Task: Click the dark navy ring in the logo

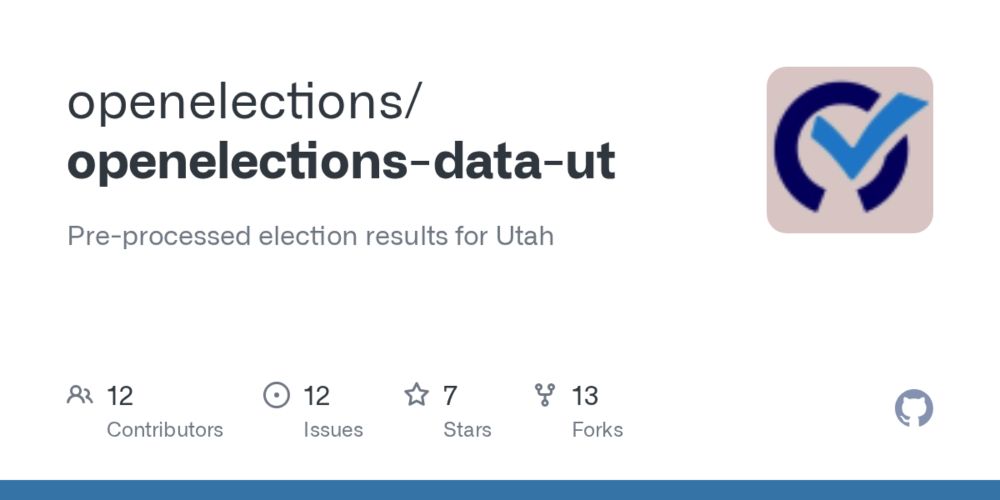Action: 841,148
